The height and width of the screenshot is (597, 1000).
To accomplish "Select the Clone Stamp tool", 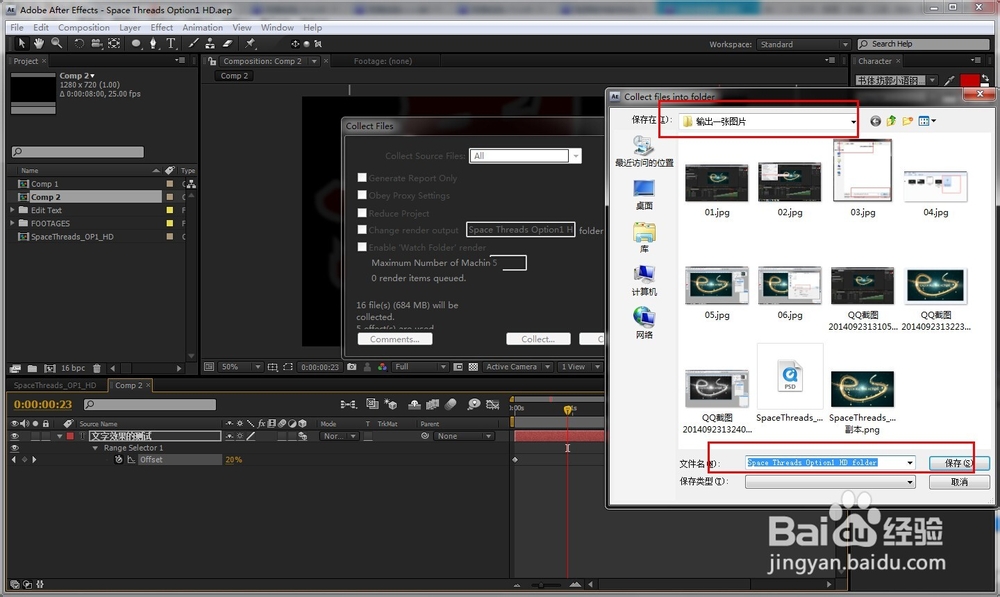I will (x=210, y=43).
